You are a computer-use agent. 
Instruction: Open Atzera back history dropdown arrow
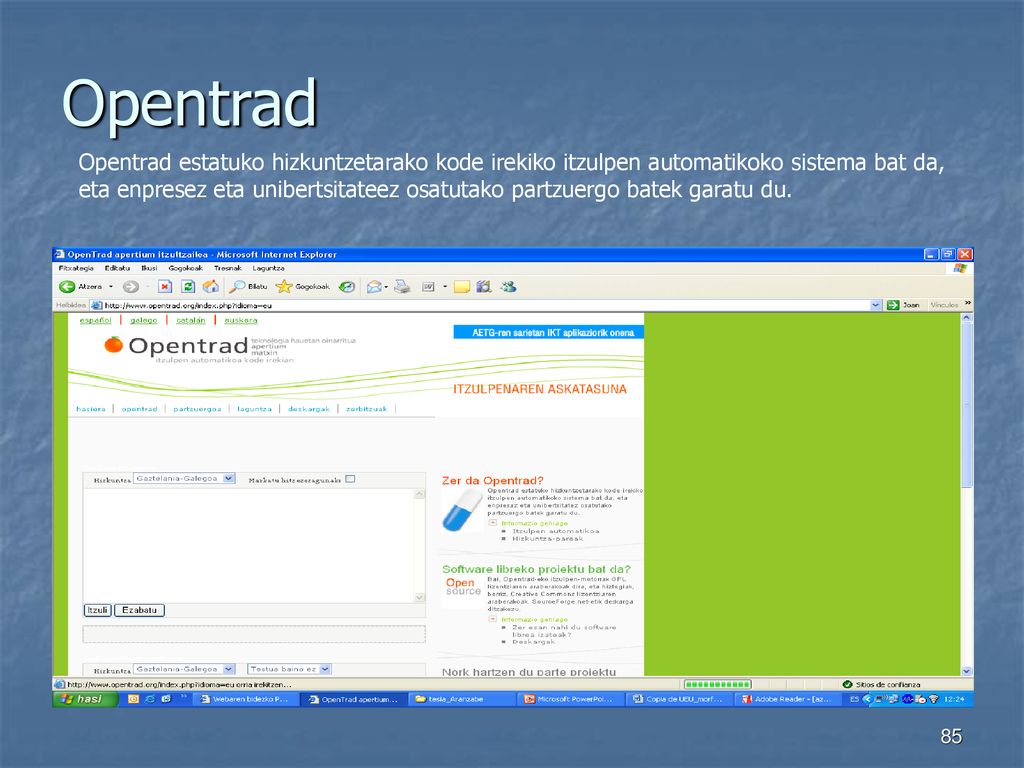tap(111, 286)
